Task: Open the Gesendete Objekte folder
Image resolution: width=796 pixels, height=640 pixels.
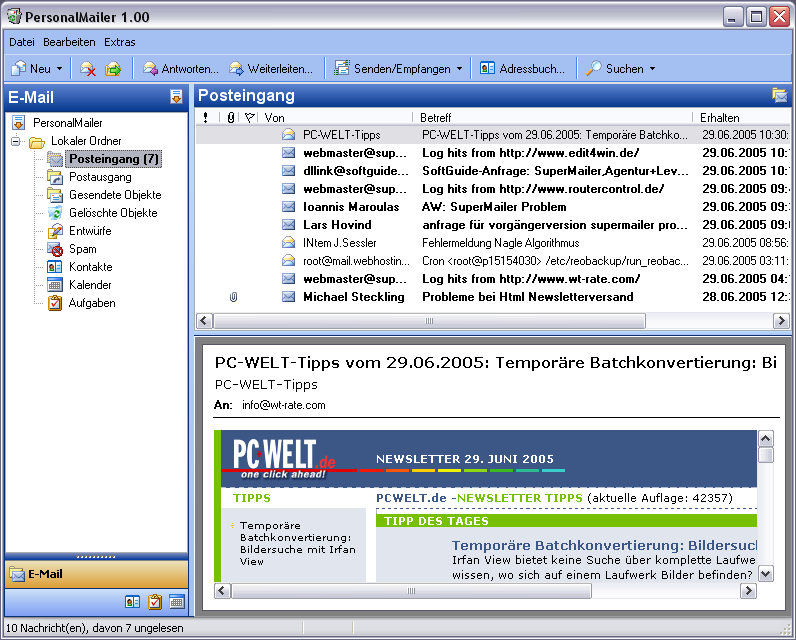Action: click(x=115, y=195)
